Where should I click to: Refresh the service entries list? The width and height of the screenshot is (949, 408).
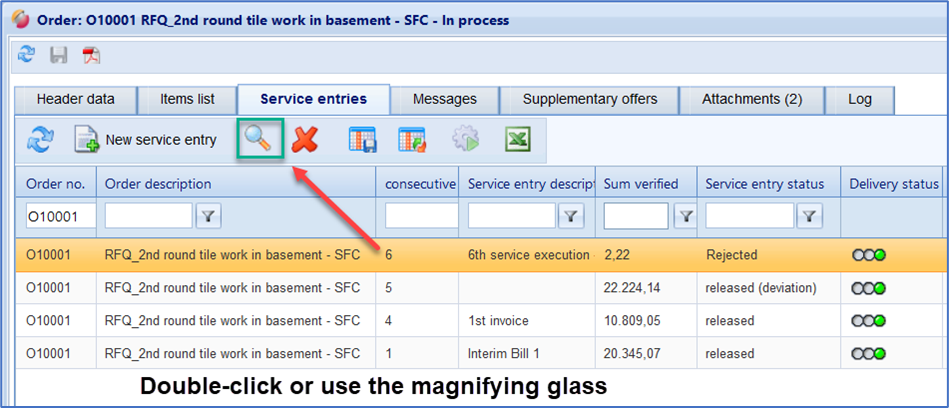40,140
